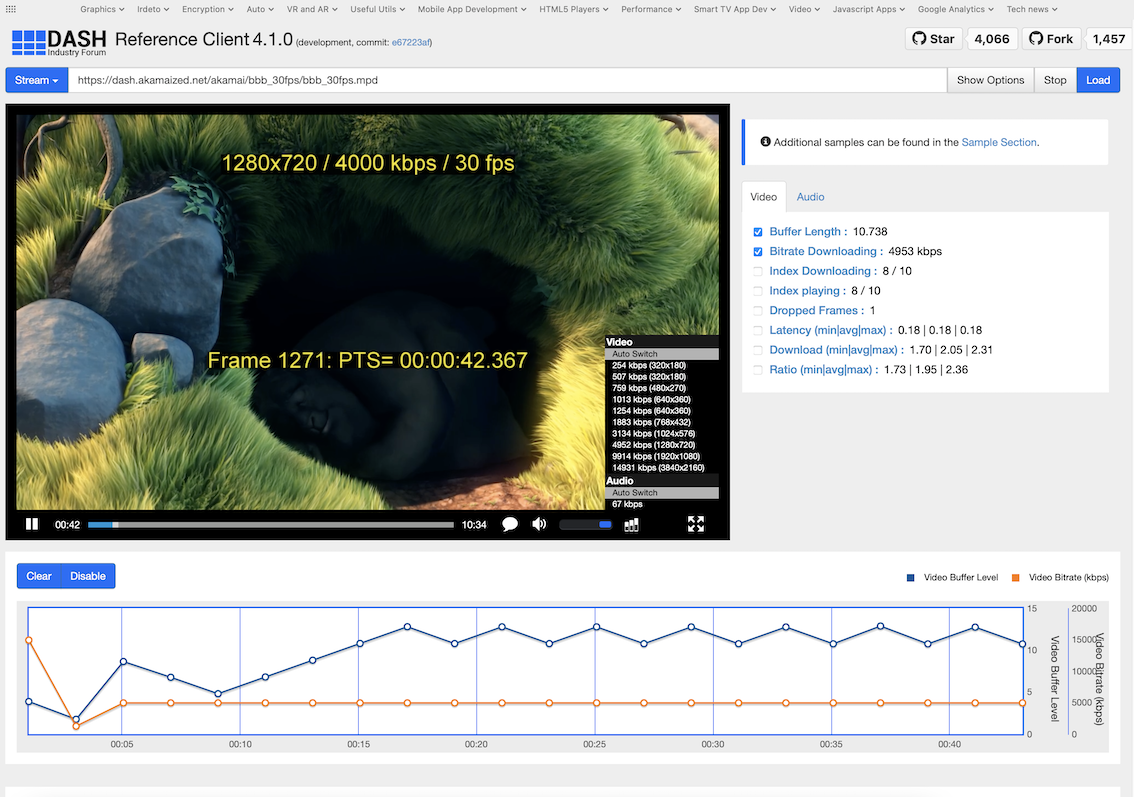
Task: Click the GitHub Fork button
Action: pos(1052,39)
